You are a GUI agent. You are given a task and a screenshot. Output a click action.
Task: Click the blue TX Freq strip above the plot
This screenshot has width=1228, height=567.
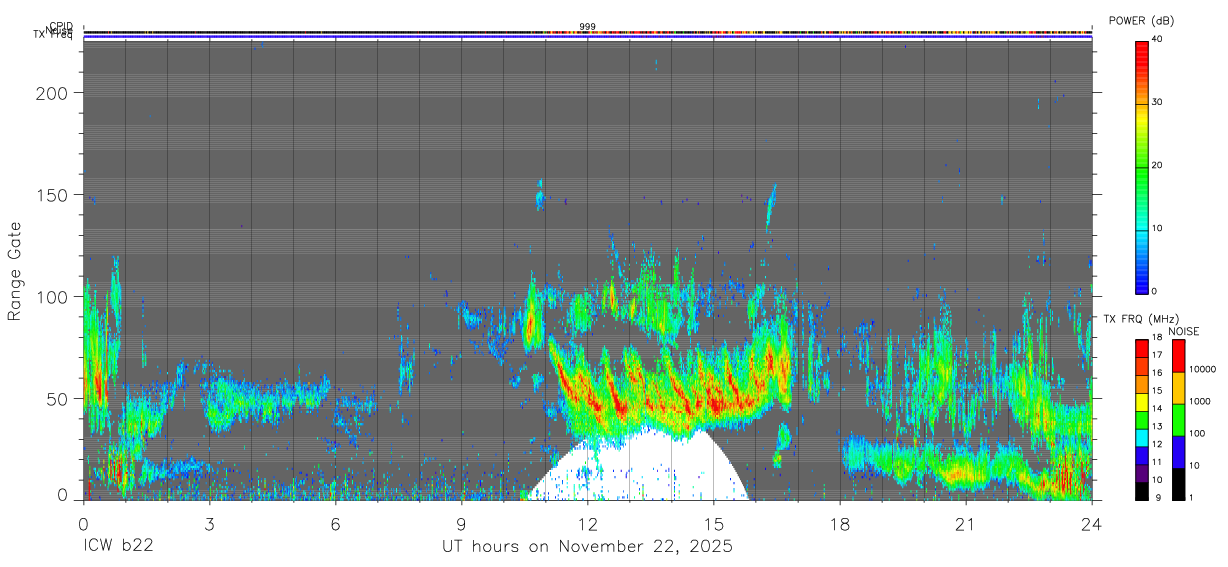(587, 39)
